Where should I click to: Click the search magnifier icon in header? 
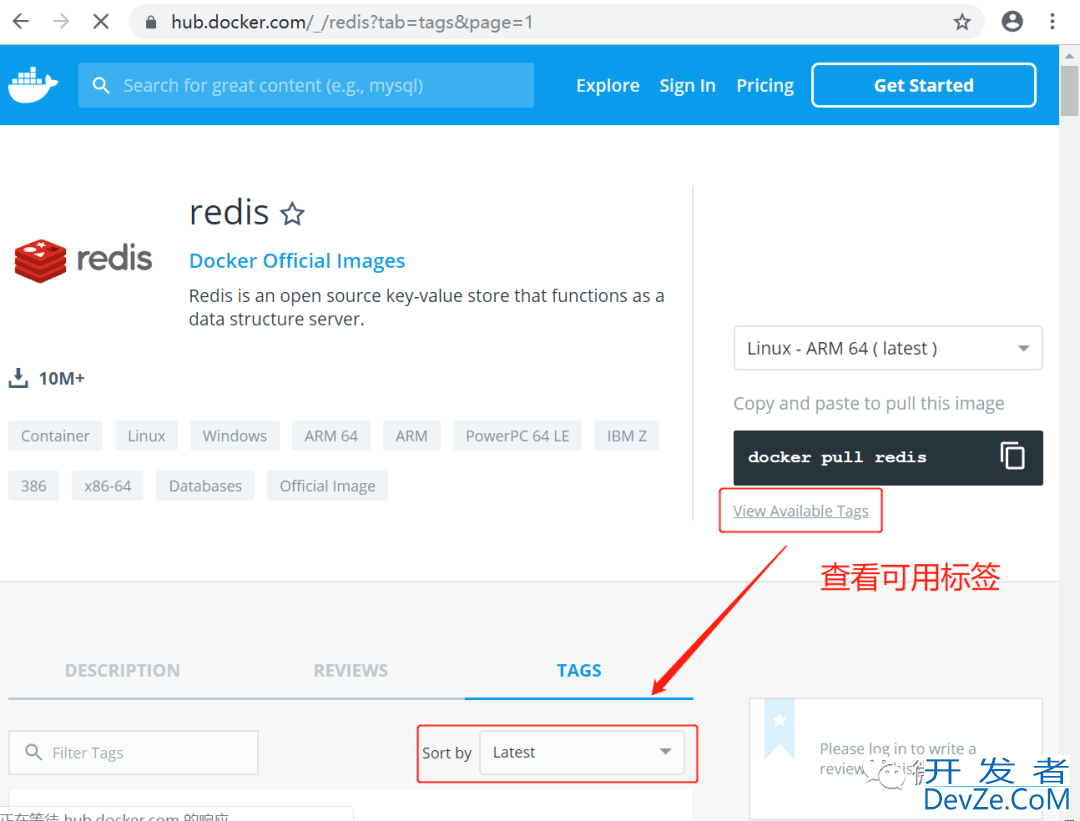pyautogui.click(x=101, y=85)
